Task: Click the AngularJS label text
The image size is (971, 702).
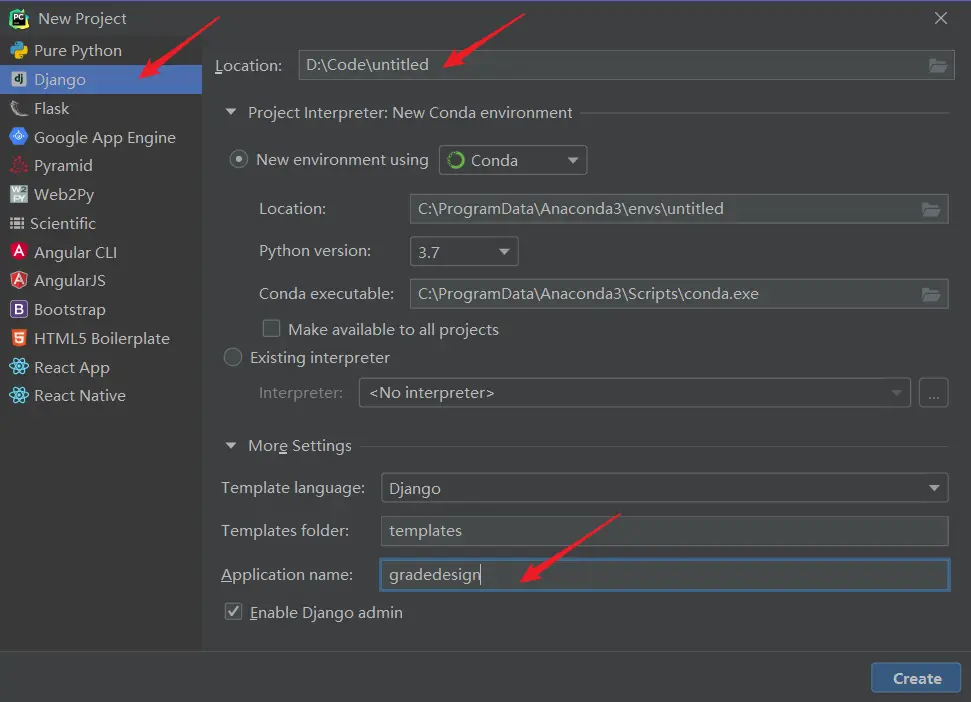Action: [69, 281]
